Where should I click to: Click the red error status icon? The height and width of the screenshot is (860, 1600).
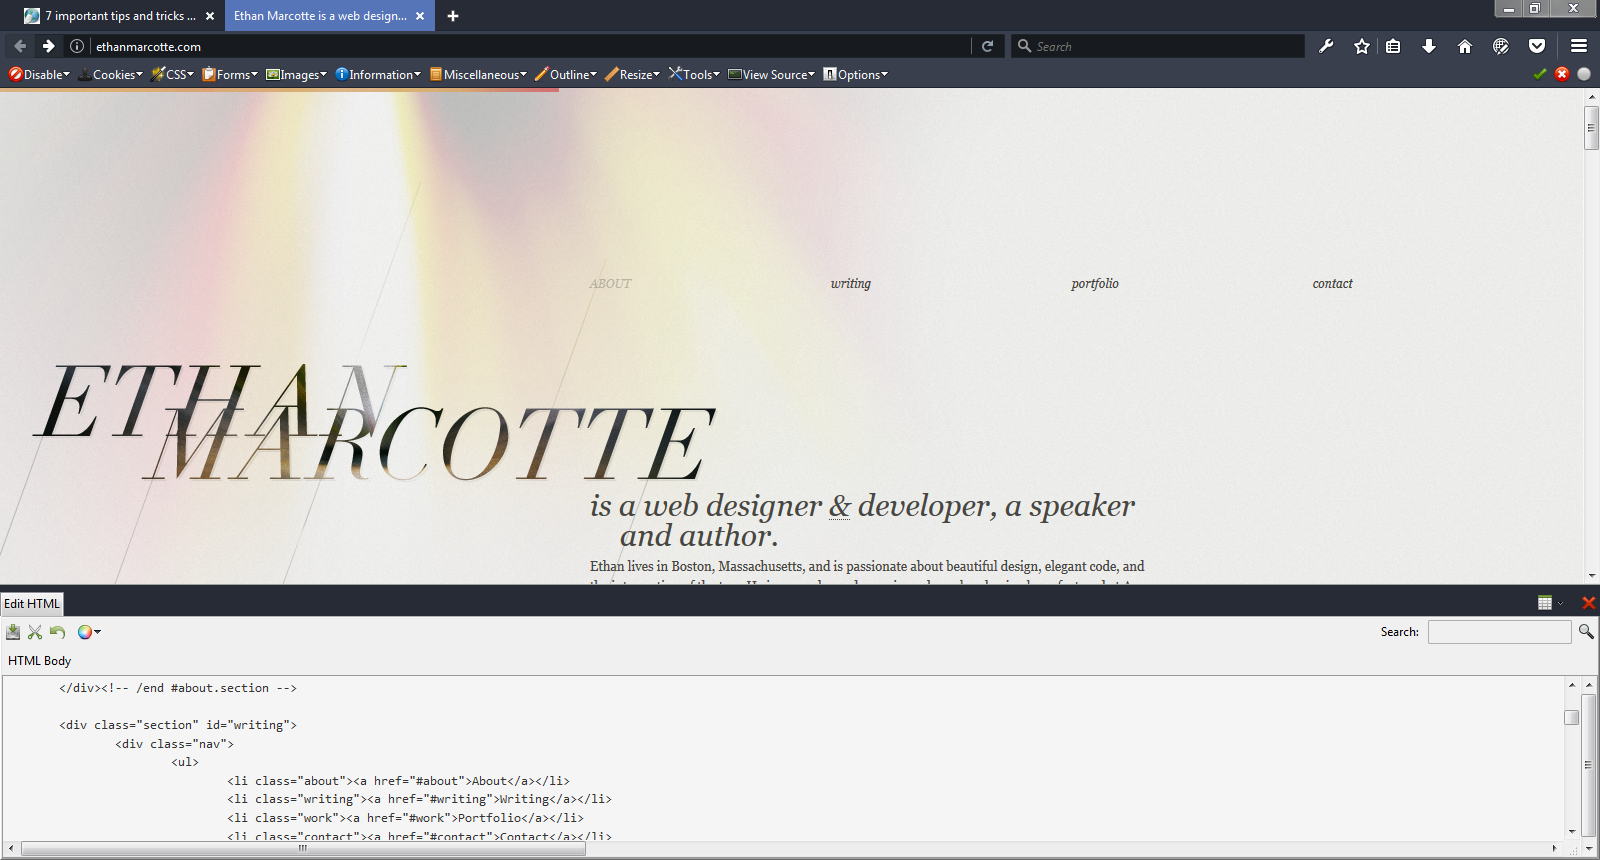pos(1562,74)
